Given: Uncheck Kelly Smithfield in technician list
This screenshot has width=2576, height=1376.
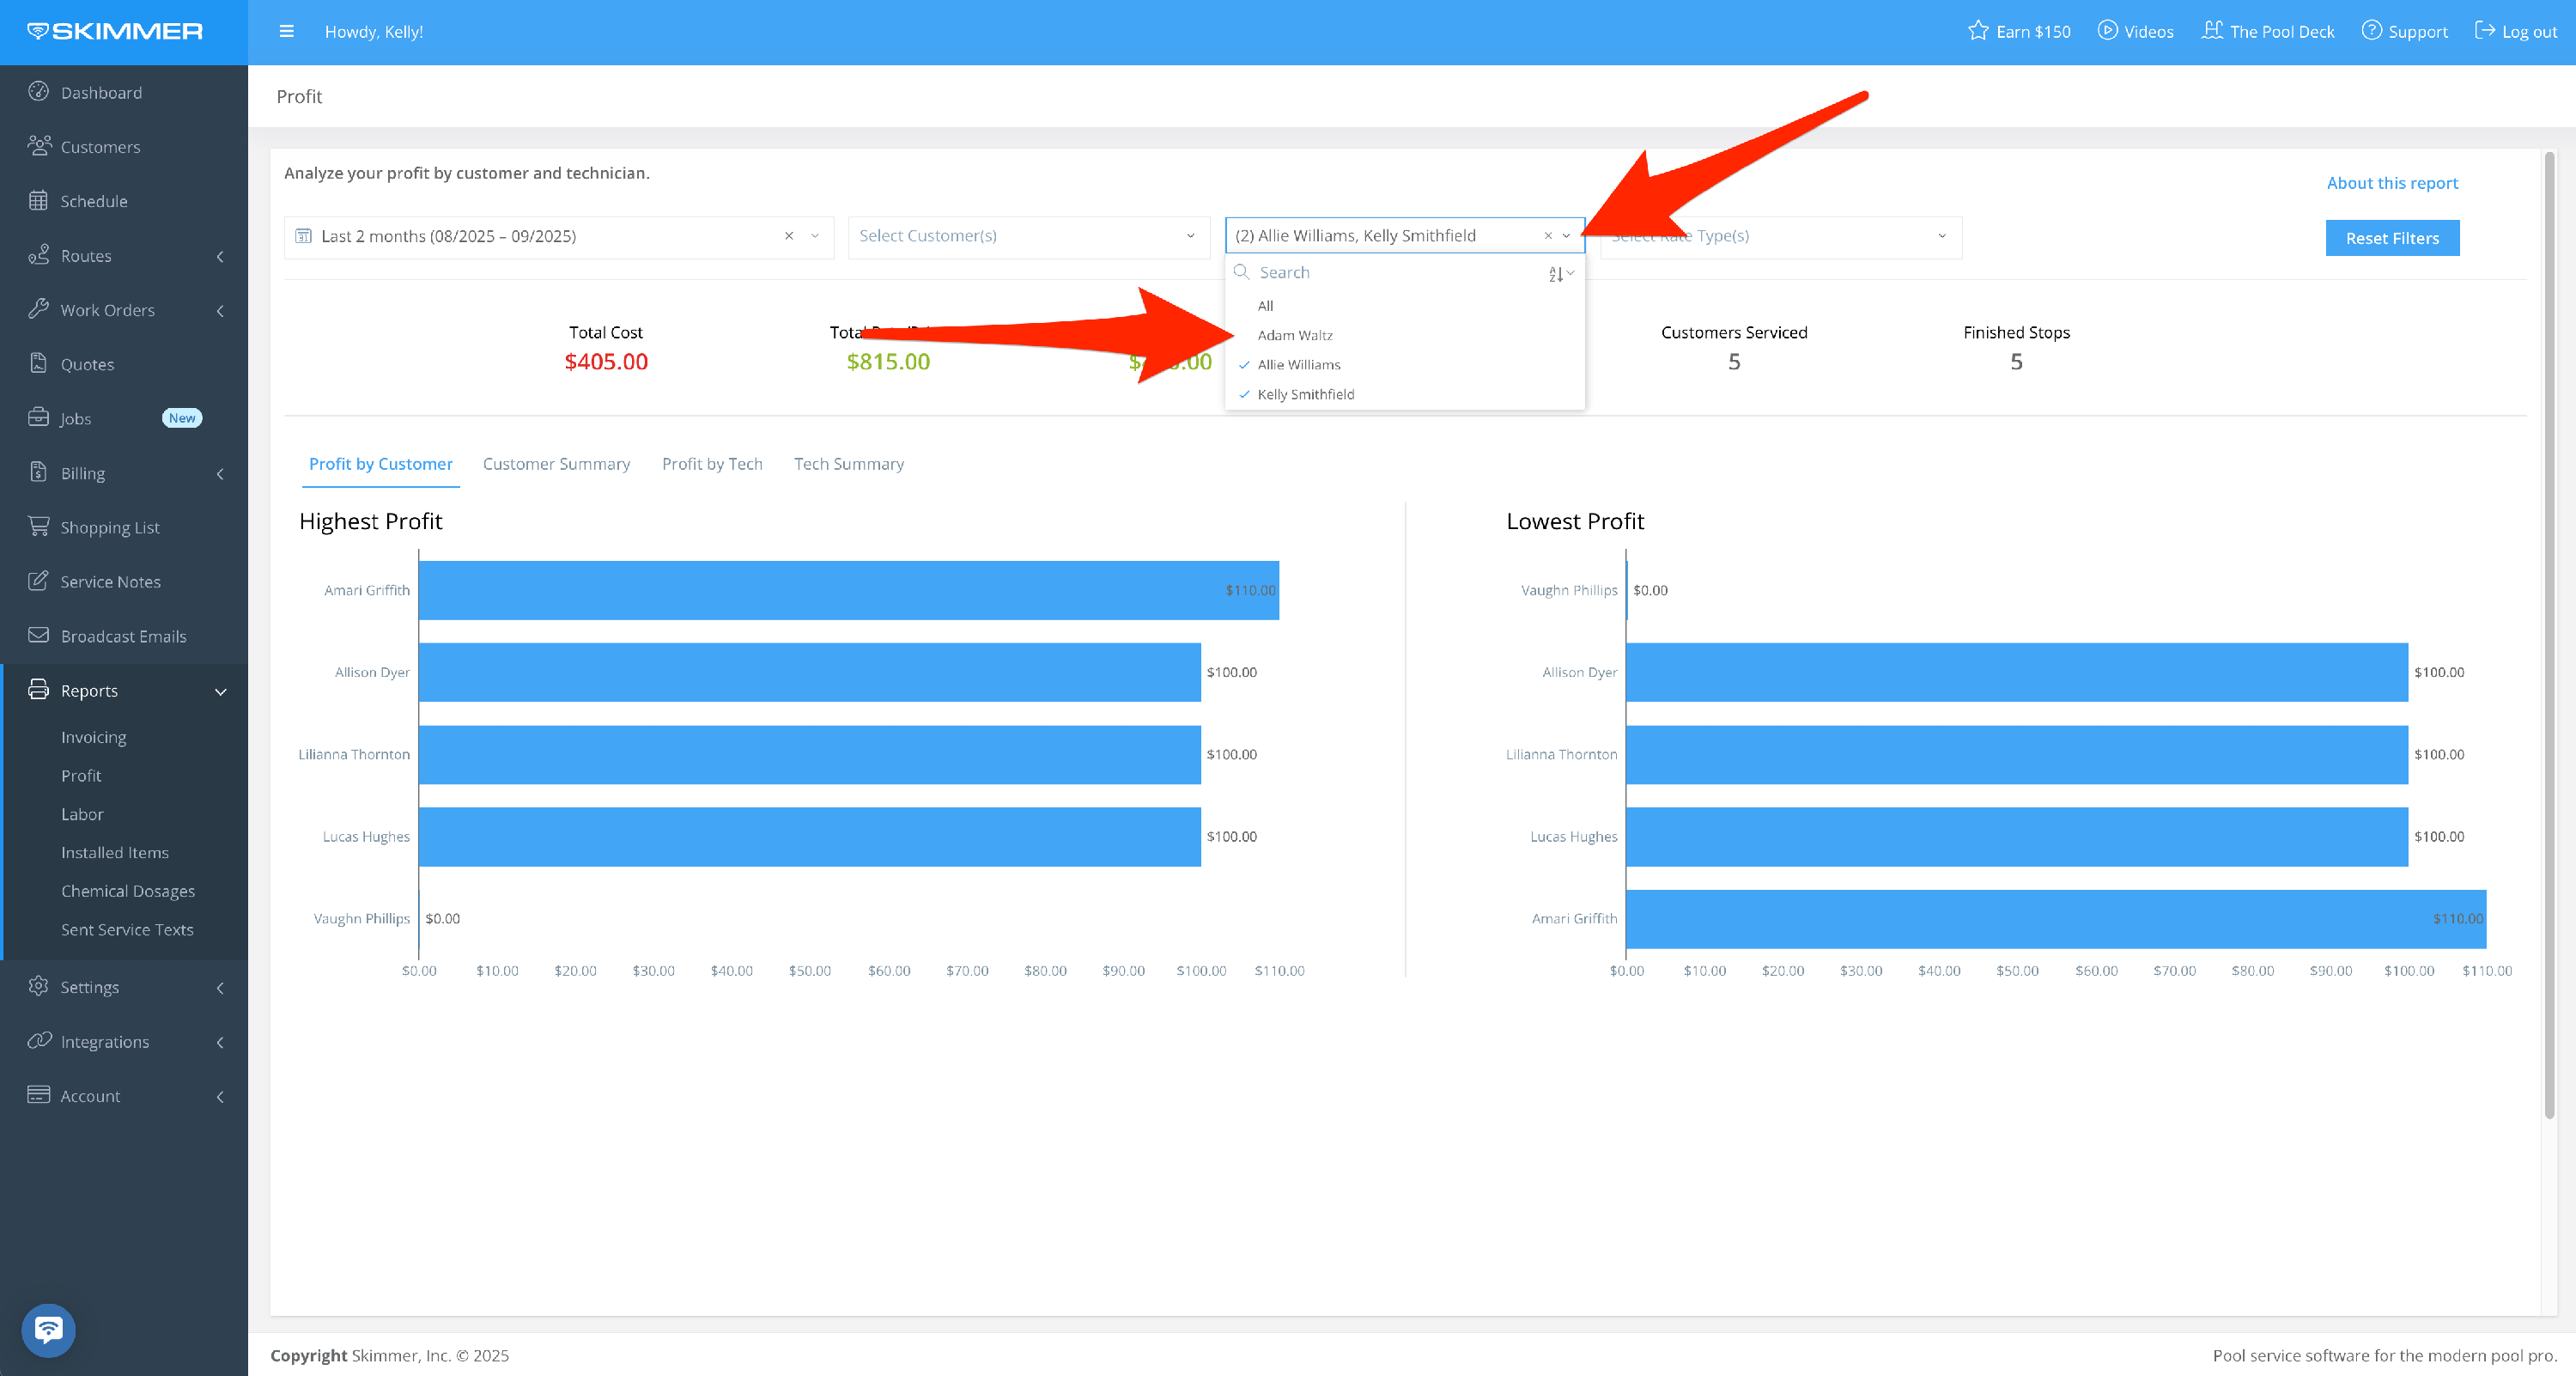Looking at the screenshot, I should 1305,394.
